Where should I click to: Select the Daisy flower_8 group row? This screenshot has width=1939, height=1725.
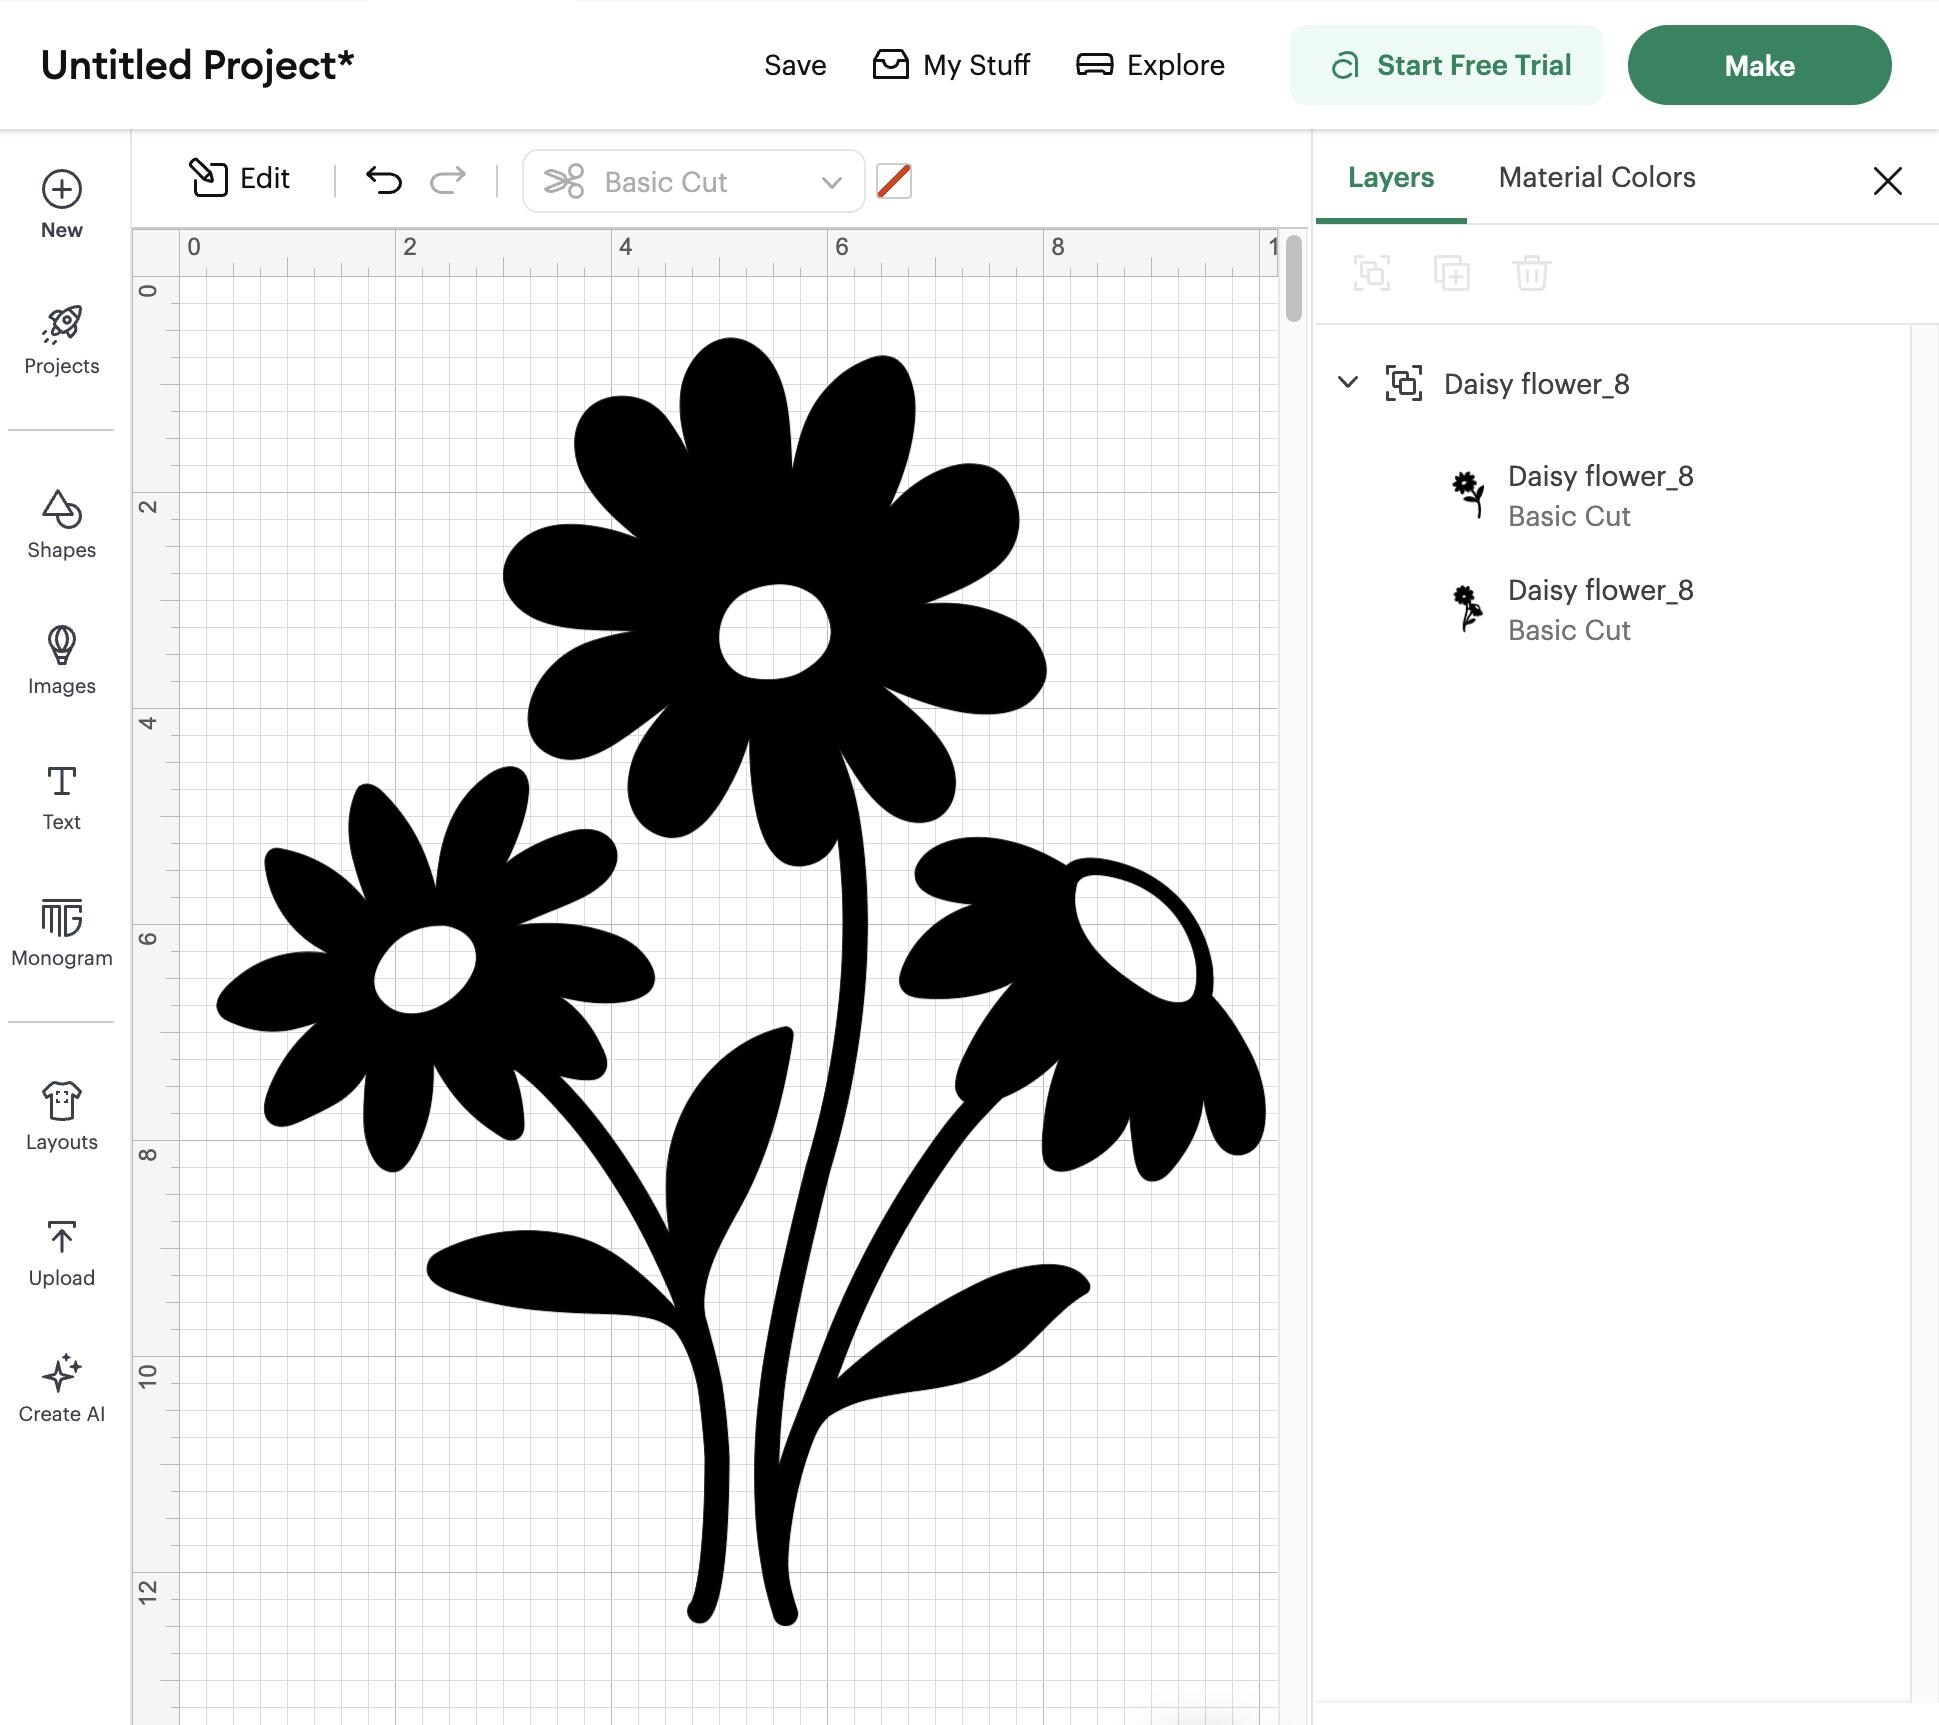(x=1612, y=384)
